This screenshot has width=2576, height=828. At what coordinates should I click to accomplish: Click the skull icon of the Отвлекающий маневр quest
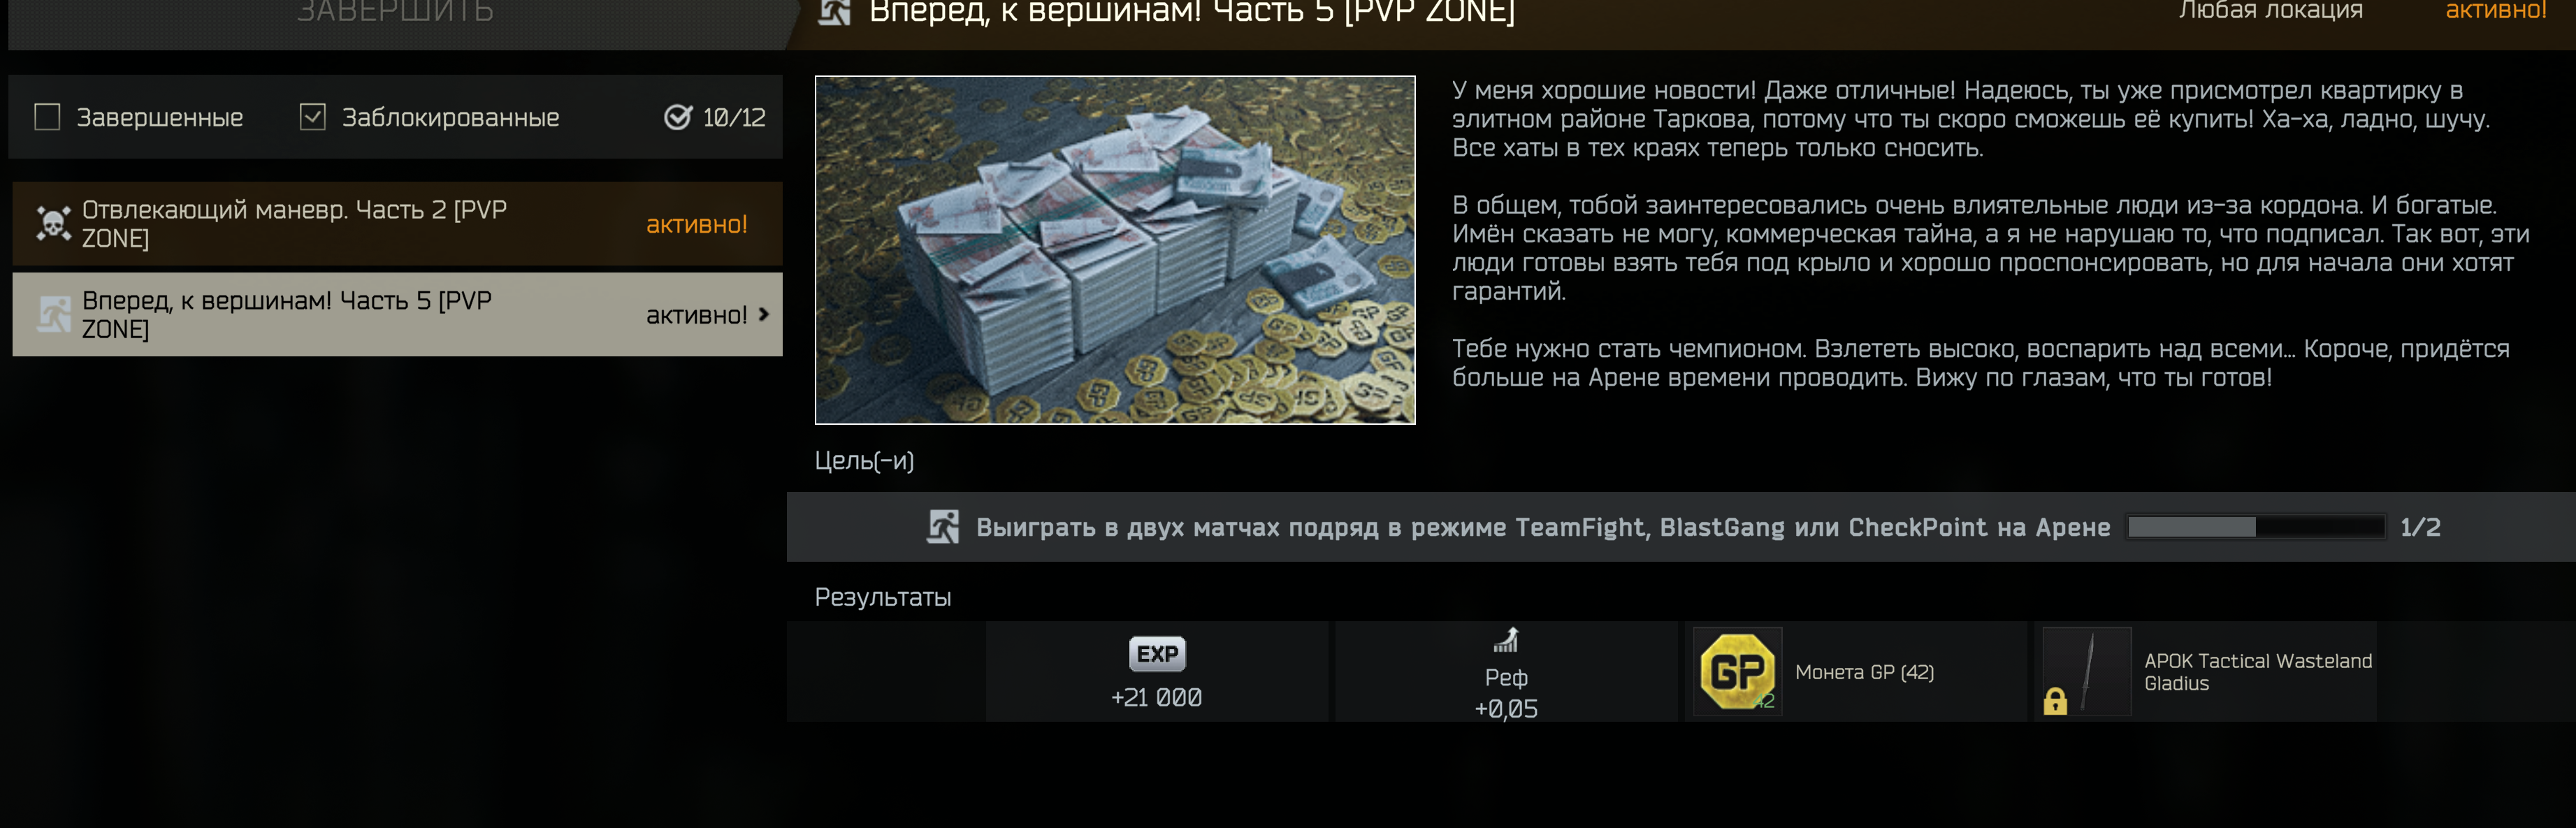pos(53,223)
